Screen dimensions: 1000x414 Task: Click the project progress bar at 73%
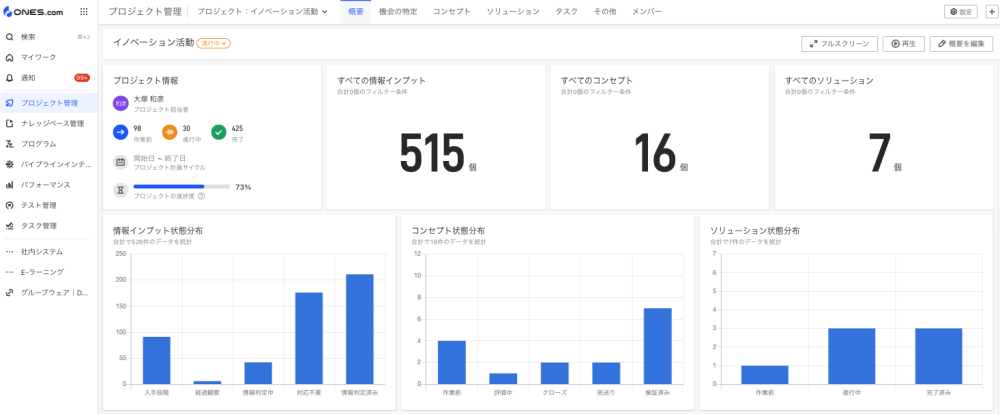point(181,187)
